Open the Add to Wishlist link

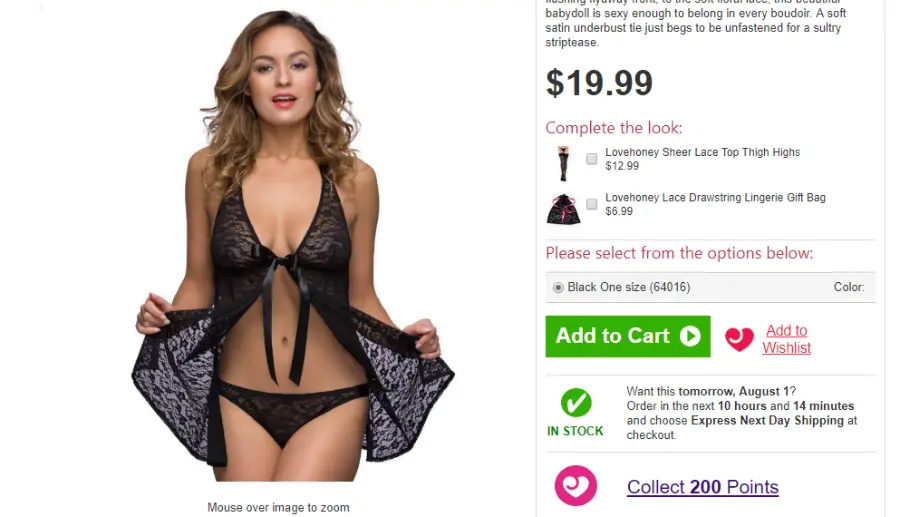click(x=786, y=339)
